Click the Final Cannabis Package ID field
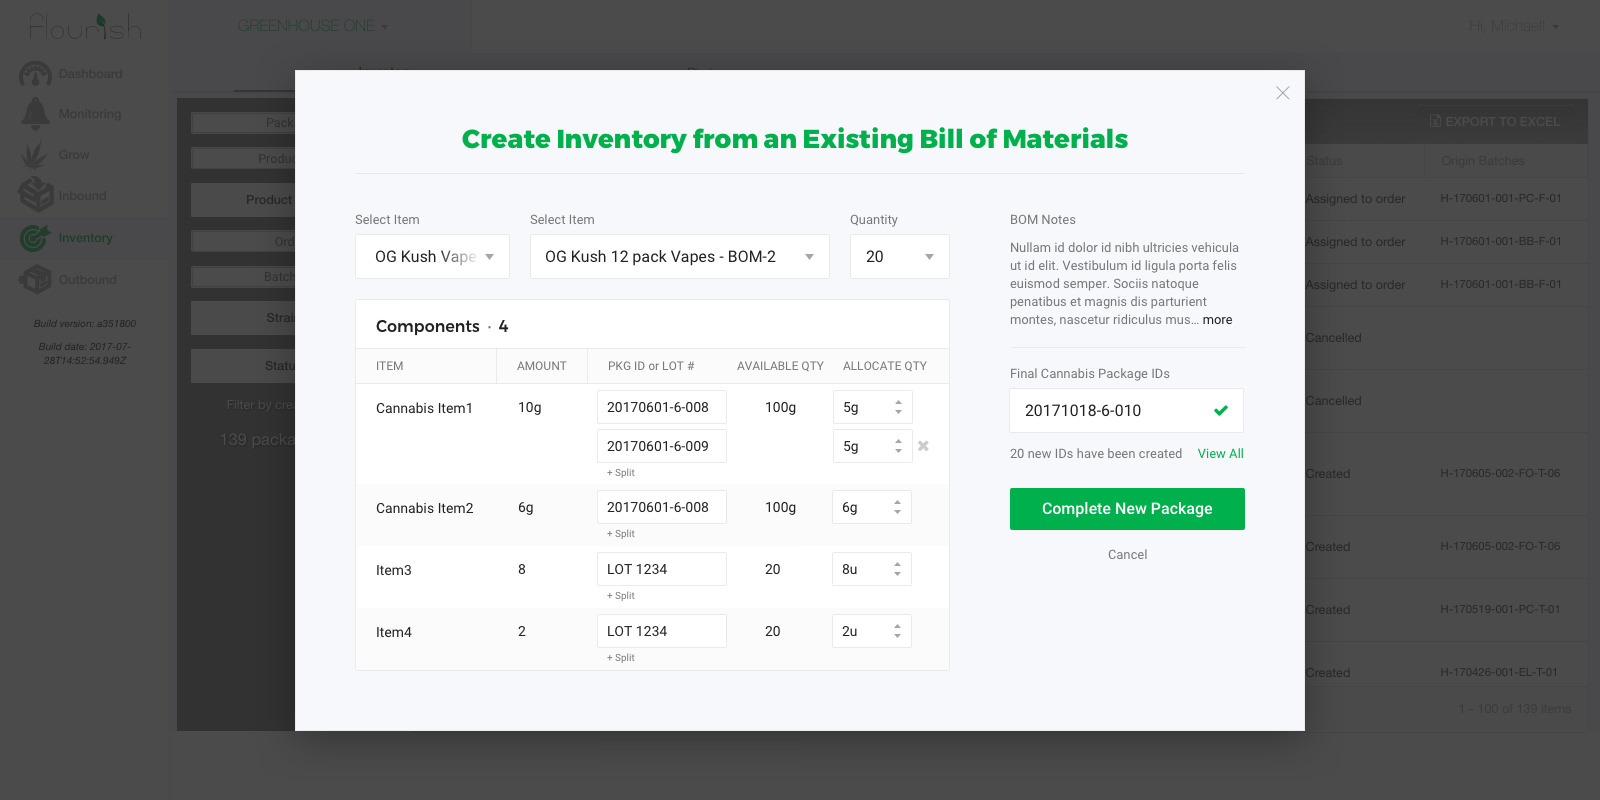This screenshot has height=800, width=1600. [1127, 410]
